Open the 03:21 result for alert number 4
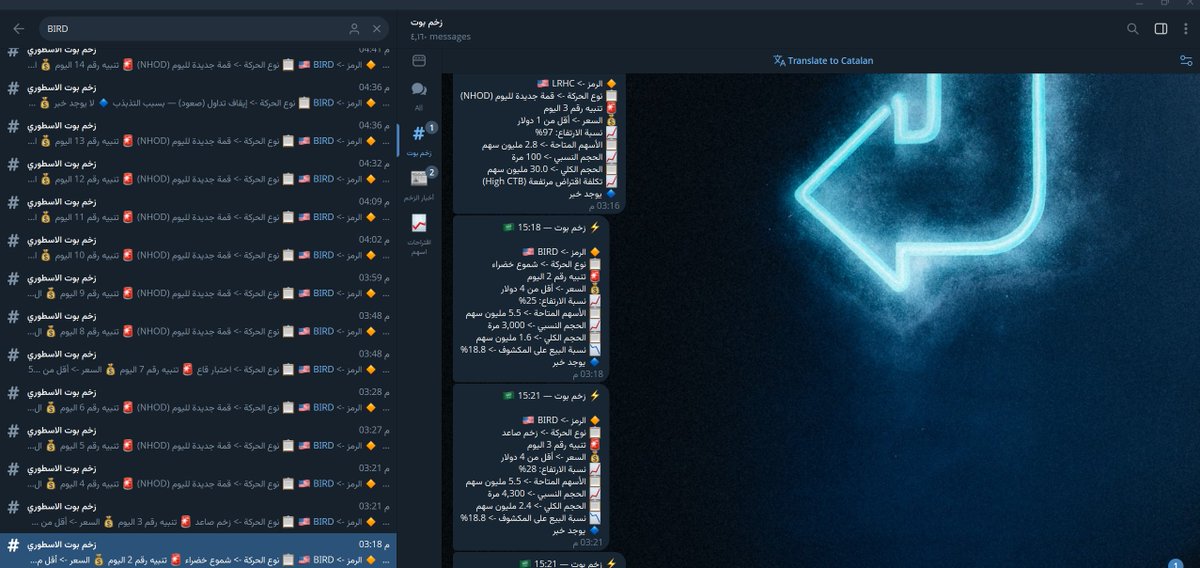 198,475
